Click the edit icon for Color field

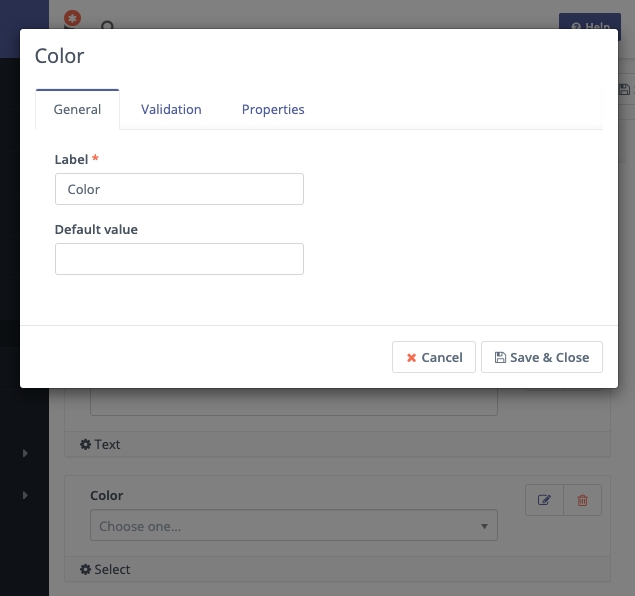pyautogui.click(x=544, y=500)
